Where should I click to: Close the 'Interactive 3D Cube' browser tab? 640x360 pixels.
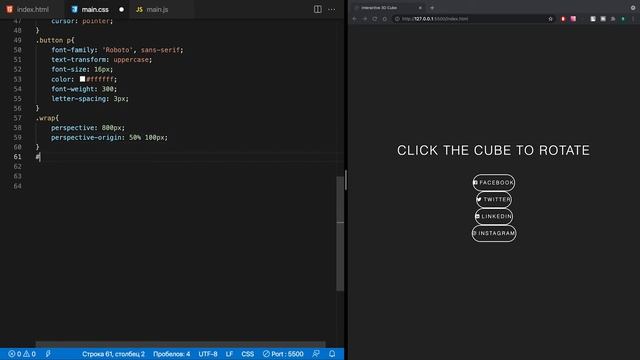pos(420,8)
